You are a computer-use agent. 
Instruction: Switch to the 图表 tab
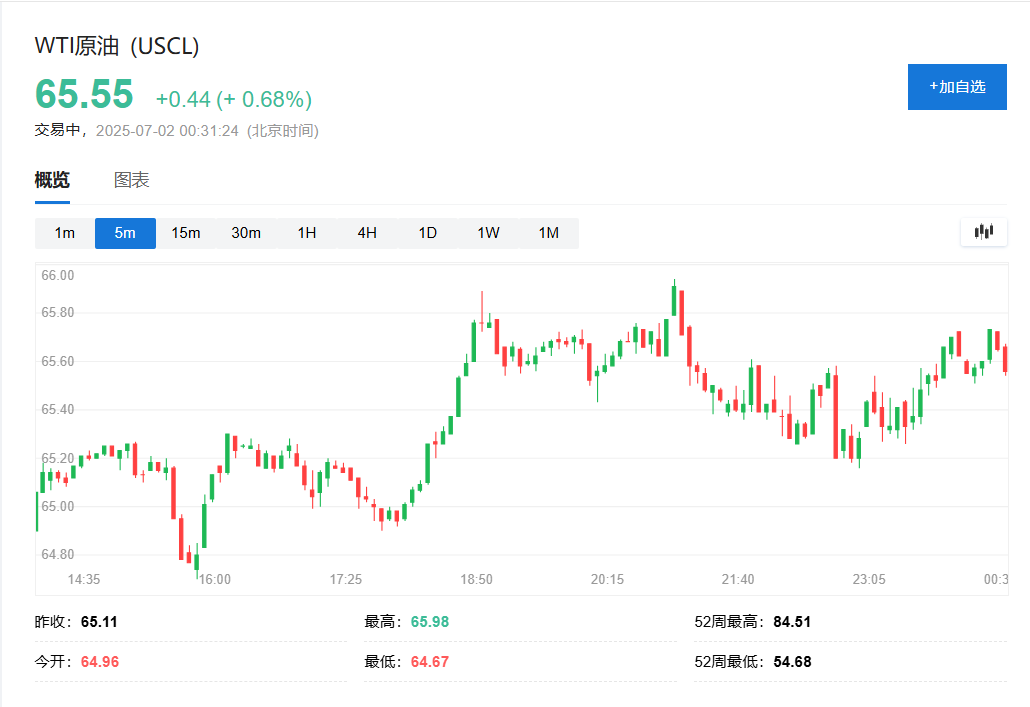click(131, 179)
